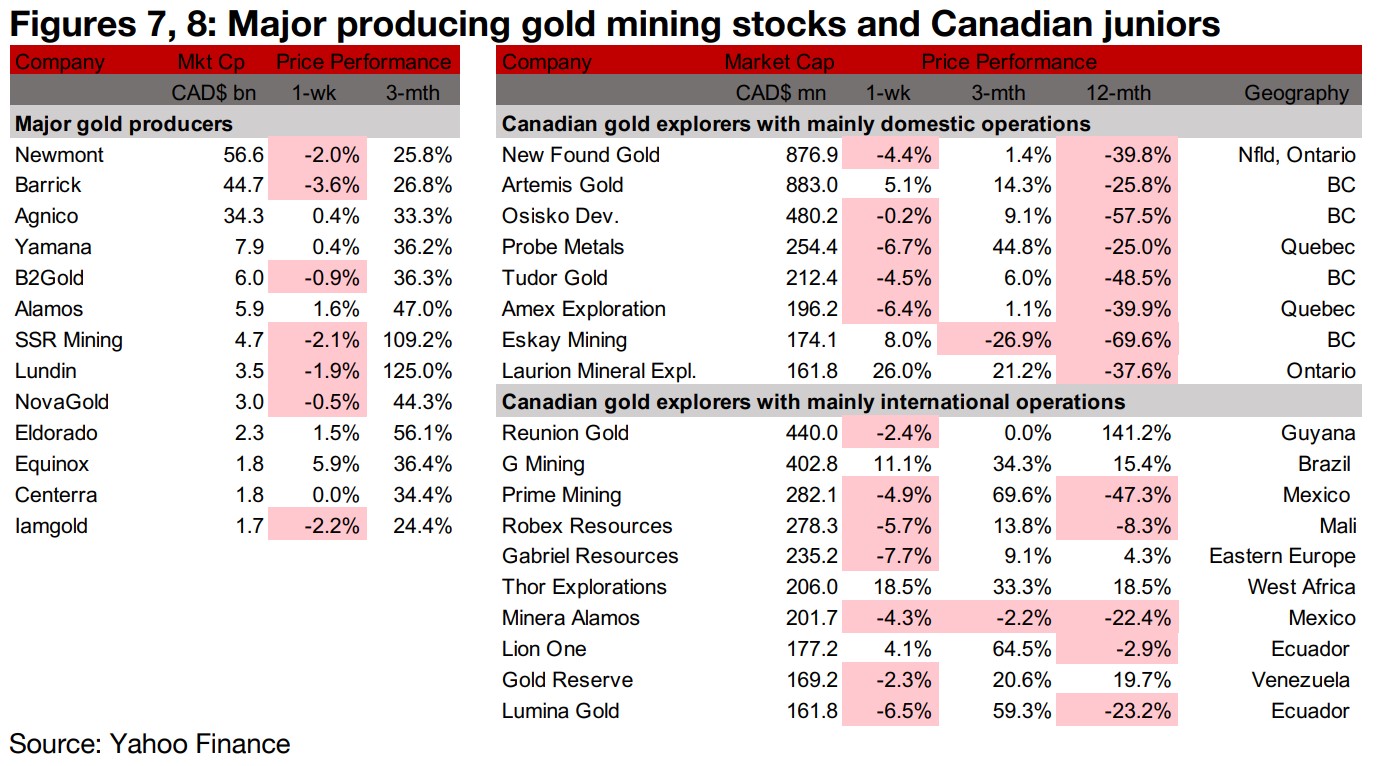Select the New Found Gold row name
The image size is (1381, 766).
[x=581, y=155]
